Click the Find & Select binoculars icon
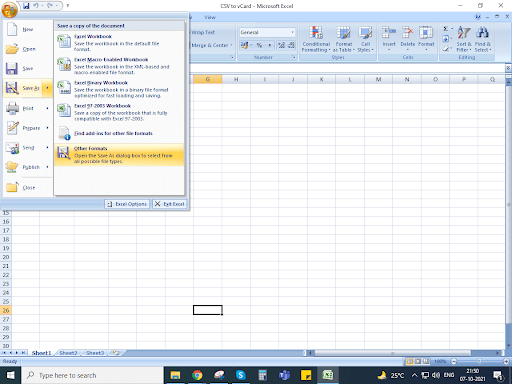This screenshot has height=384, width=512. coord(482,33)
